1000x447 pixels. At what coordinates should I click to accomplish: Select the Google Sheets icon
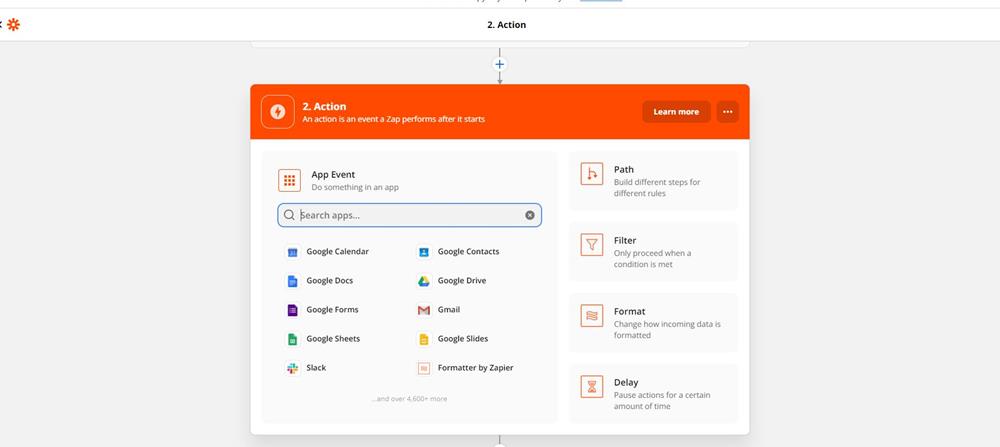click(293, 339)
